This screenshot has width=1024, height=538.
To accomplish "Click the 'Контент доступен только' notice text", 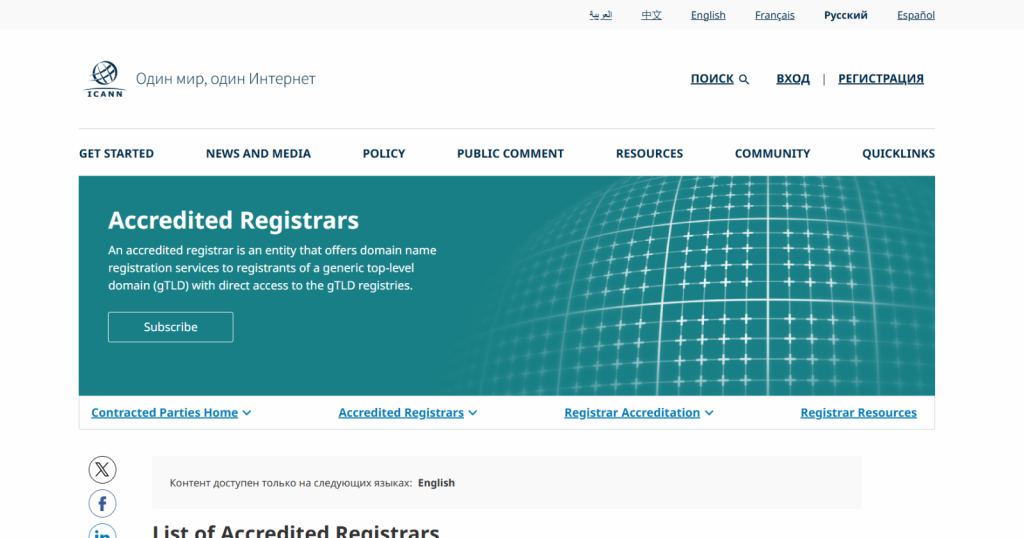I will click(291, 483).
